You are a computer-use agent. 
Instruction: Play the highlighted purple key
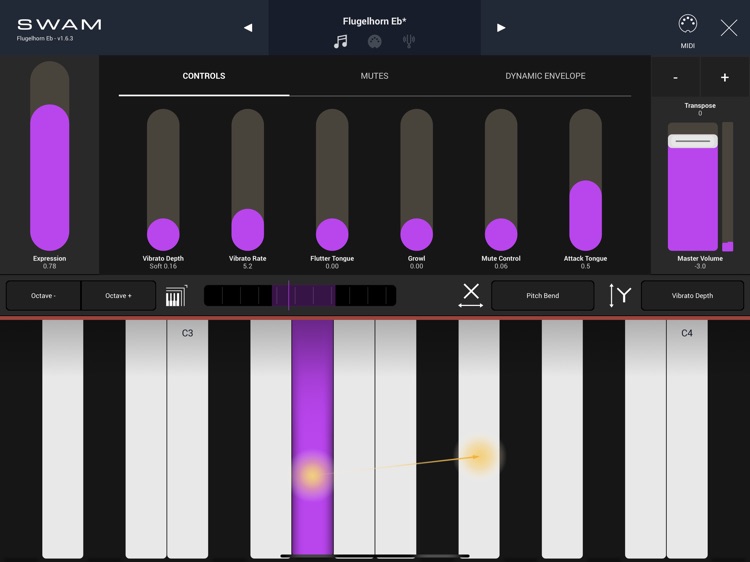[x=312, y=438]
